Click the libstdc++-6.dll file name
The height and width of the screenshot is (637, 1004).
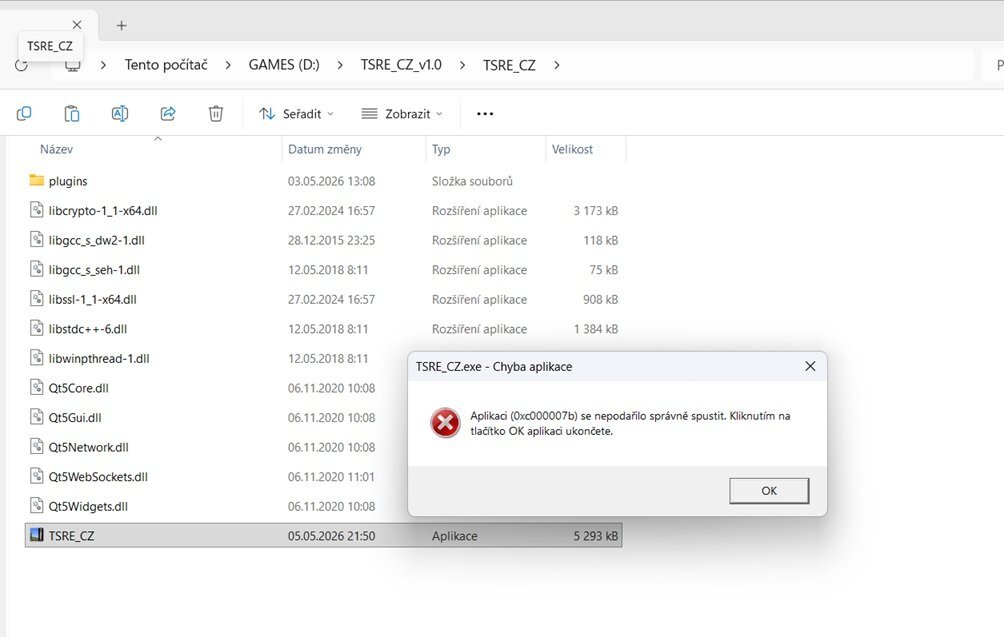point(88,329)
